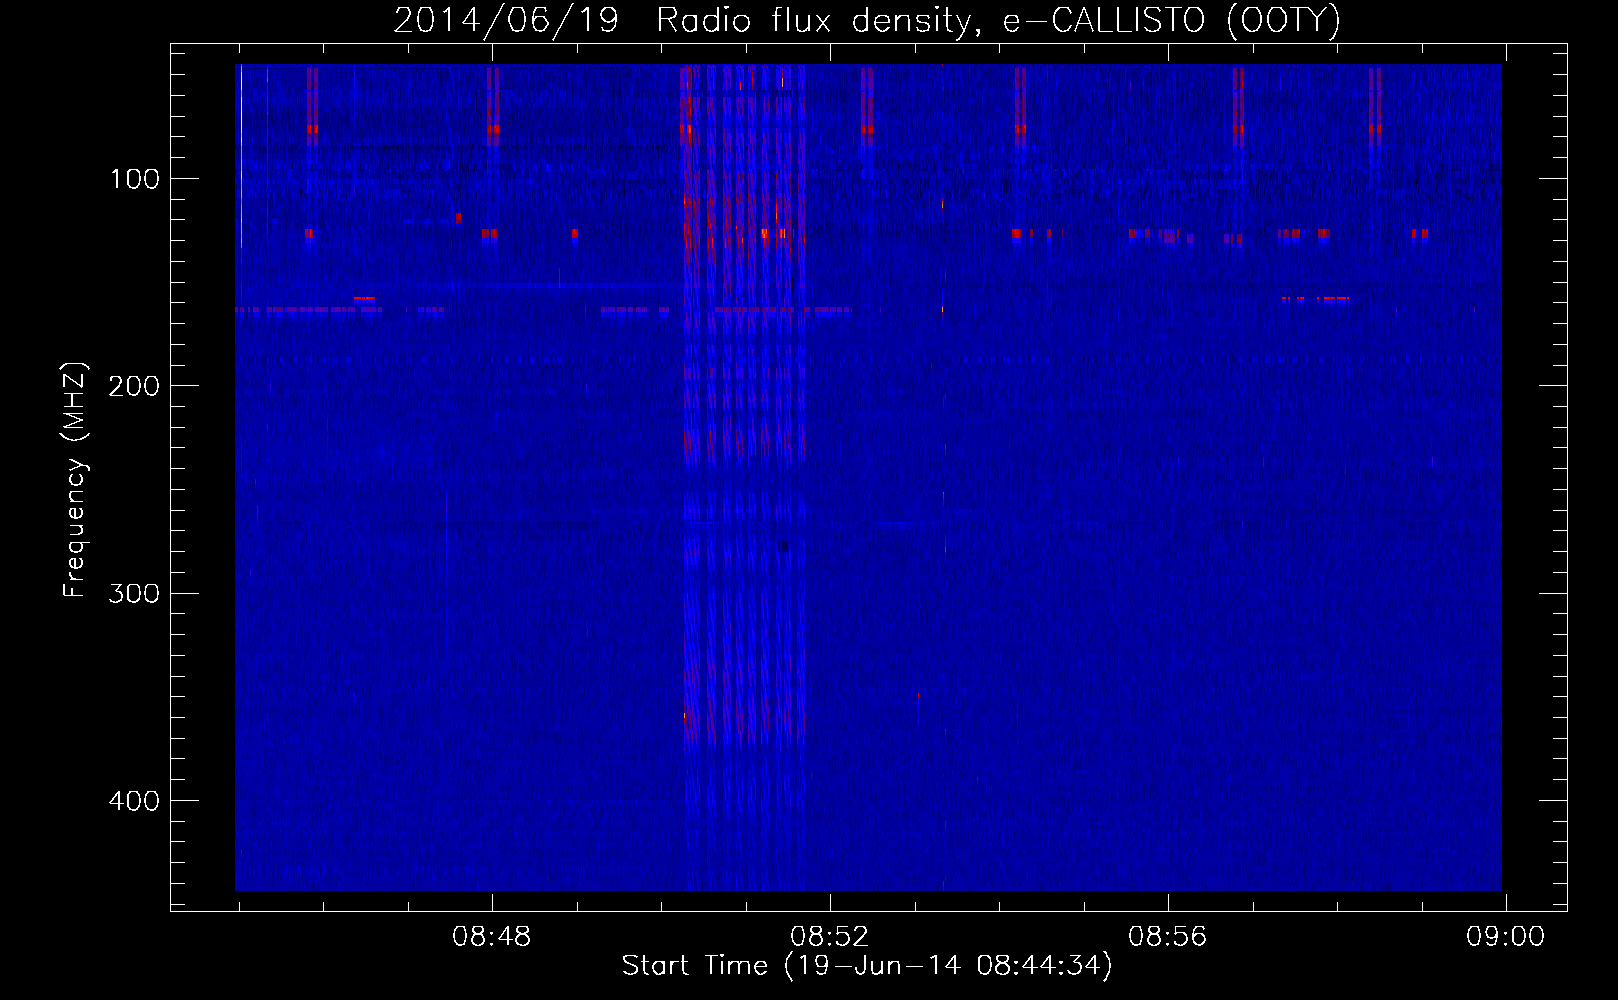Image resolution: width=1618 pixels, height=1000 pixels.
Task: Click the 09:00 time tick label
Action: tap(1506, 937)
